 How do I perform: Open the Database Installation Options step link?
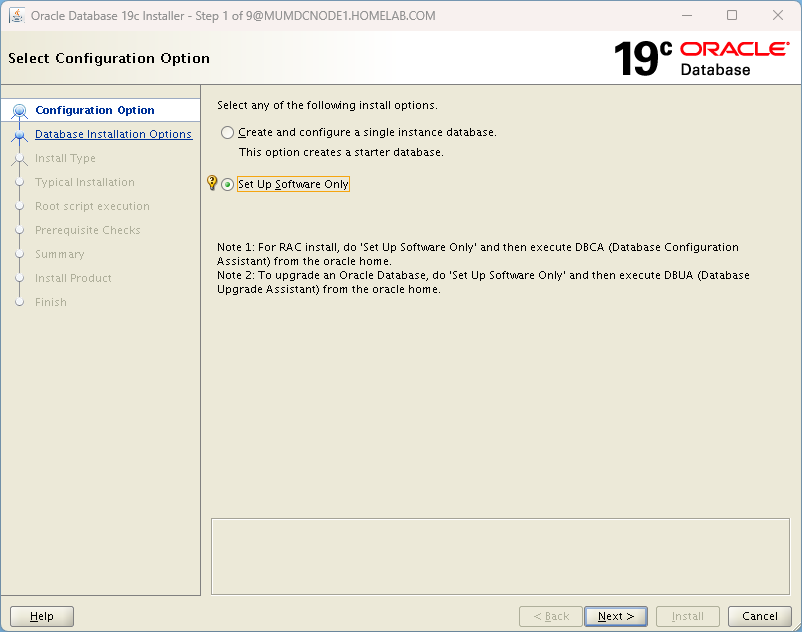(x=113, y=135)
